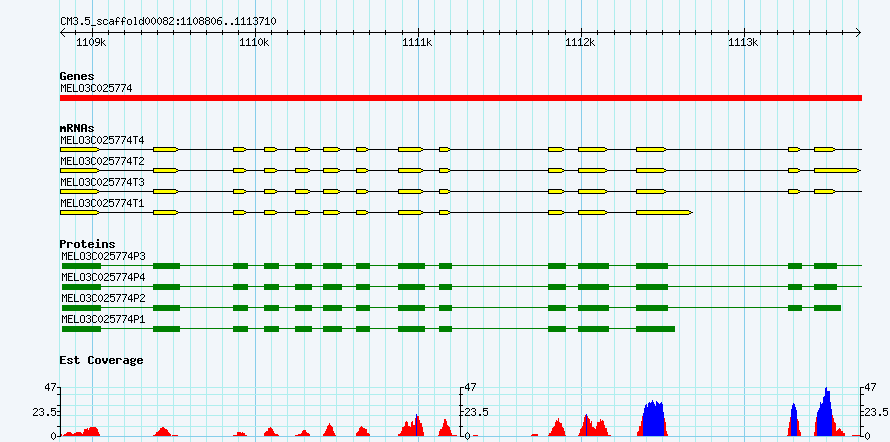Select last CDS block of MELO3C025774P1
The image size is (890, 442).
(656, 329)
